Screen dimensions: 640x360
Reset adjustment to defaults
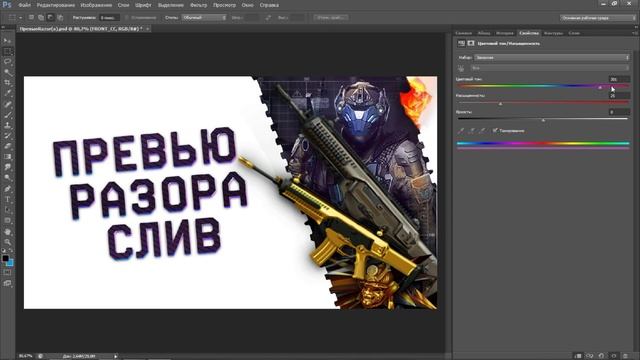(601, 356)
